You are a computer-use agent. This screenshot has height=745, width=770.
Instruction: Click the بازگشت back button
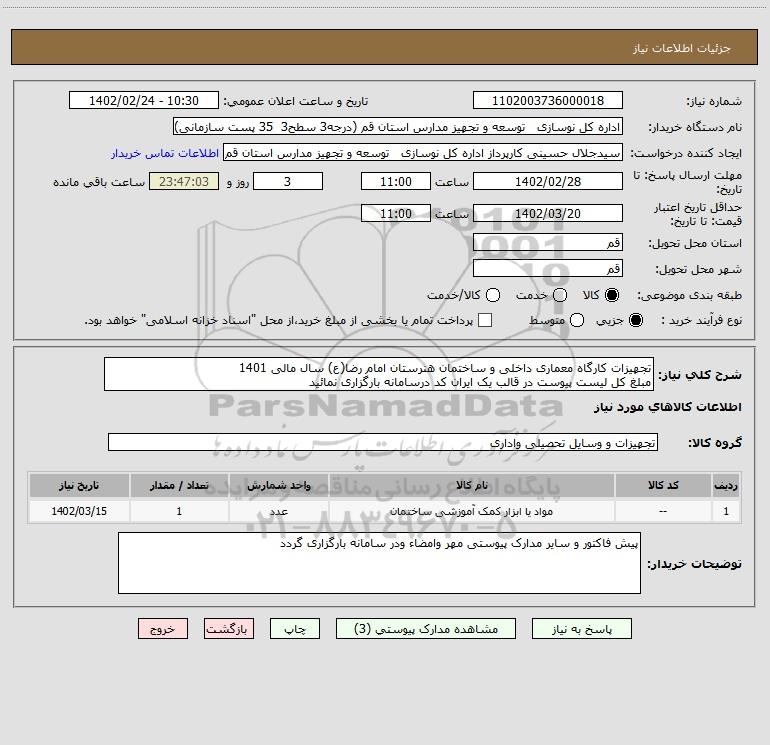pos(229,629)
